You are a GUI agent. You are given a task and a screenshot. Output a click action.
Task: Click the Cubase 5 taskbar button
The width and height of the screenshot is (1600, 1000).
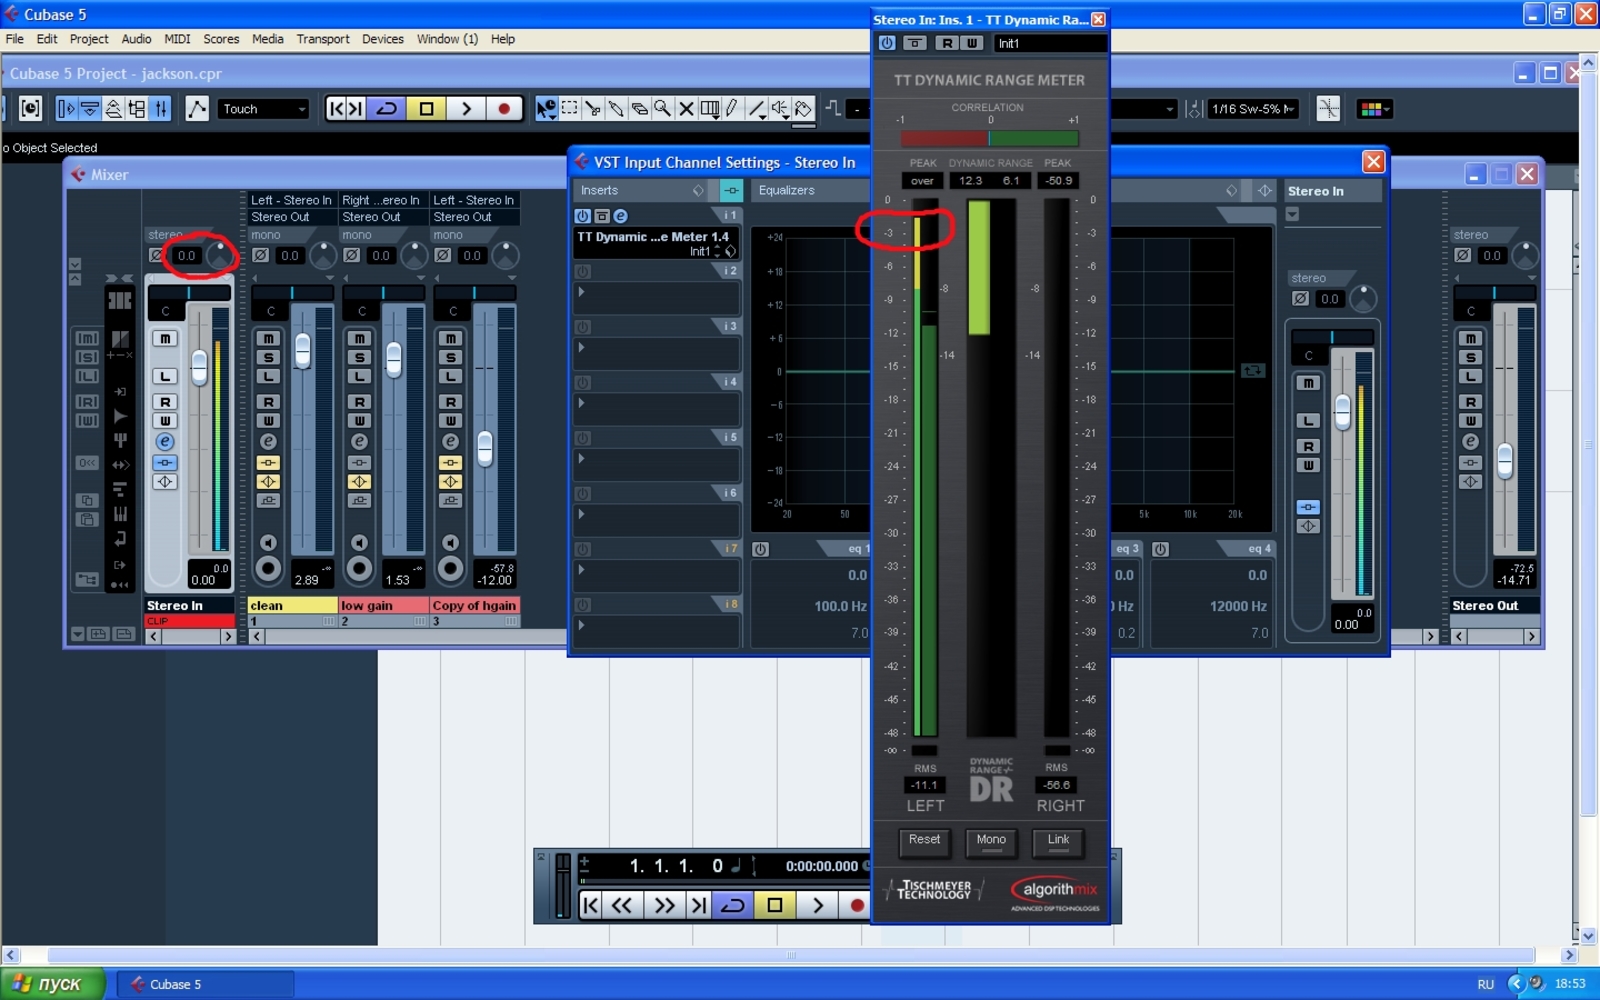click(x=205, y=984)
